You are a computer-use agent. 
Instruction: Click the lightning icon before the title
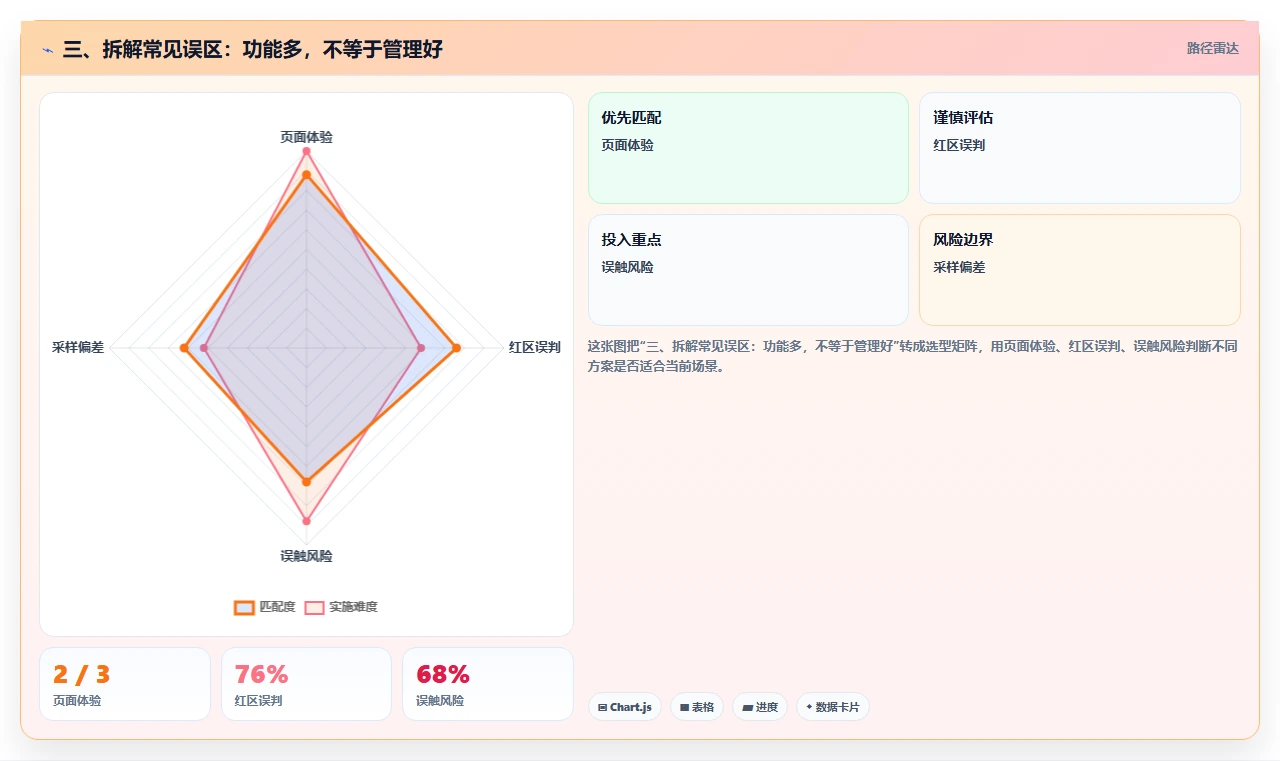tap(48, 50)
